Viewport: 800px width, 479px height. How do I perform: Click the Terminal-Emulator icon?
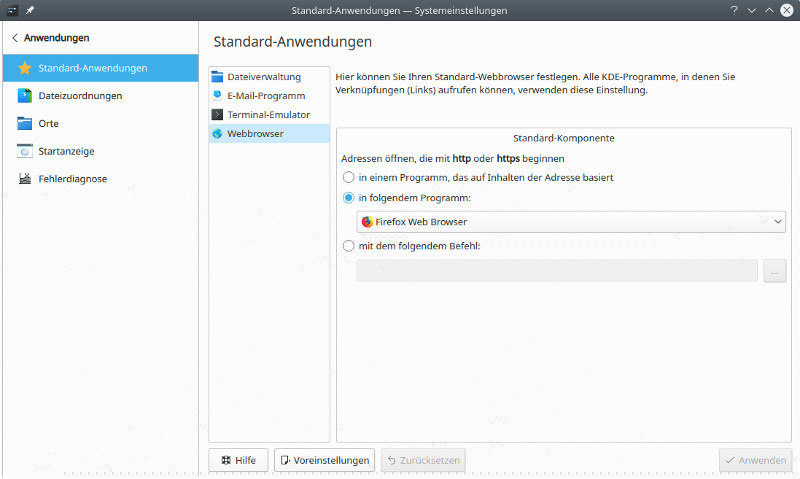(218, 115)
